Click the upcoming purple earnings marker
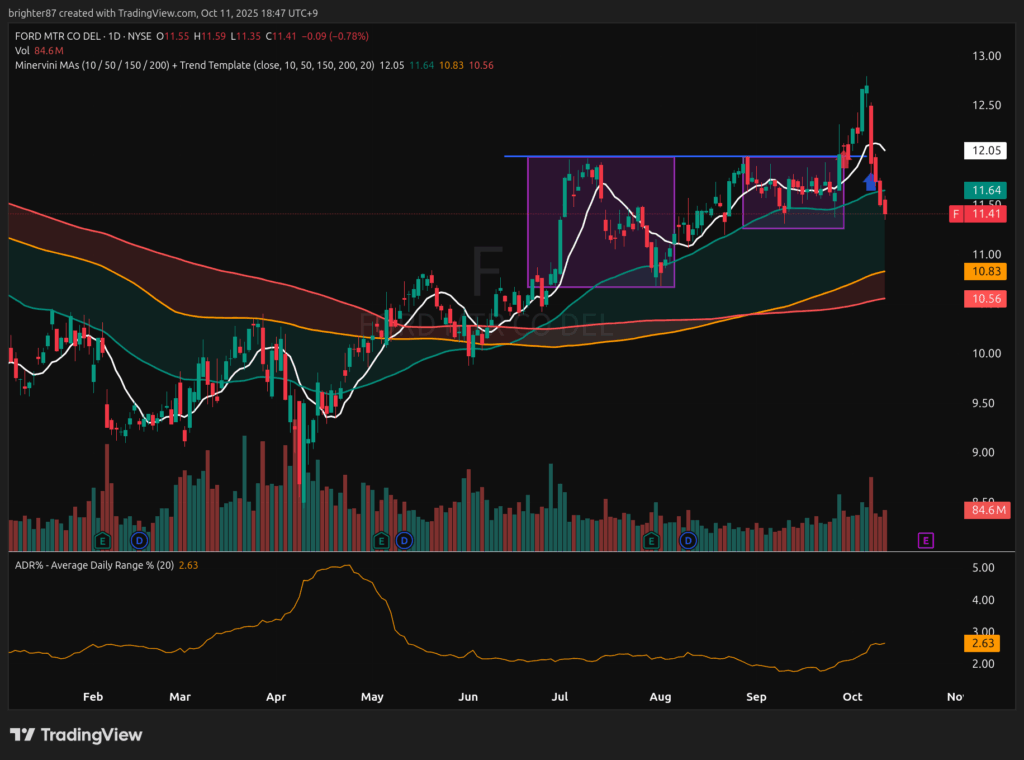 (926, 540)
